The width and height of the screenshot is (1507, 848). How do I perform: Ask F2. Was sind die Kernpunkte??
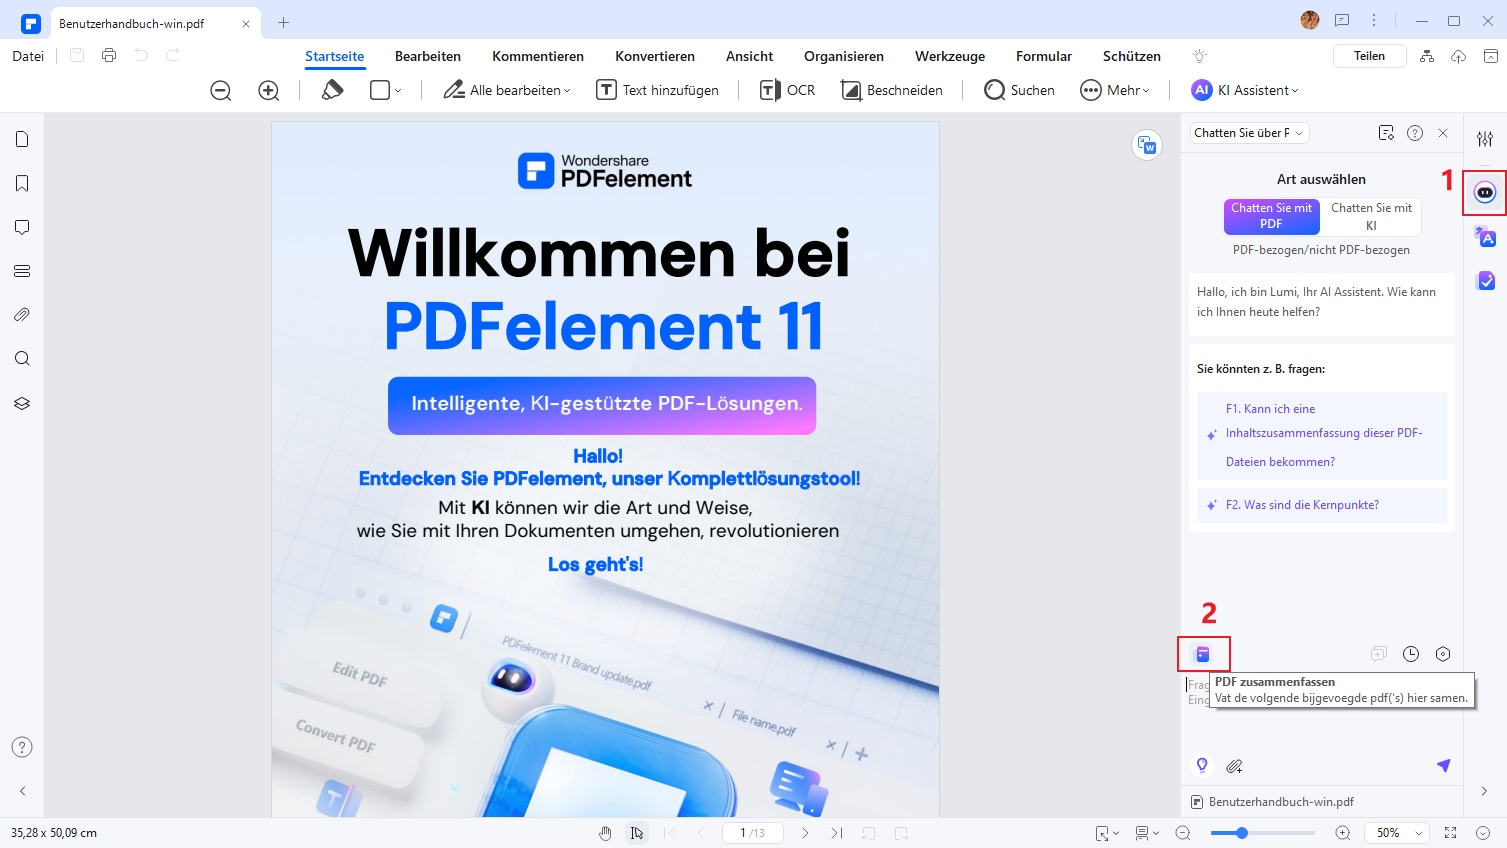(x=1322, y=505)
